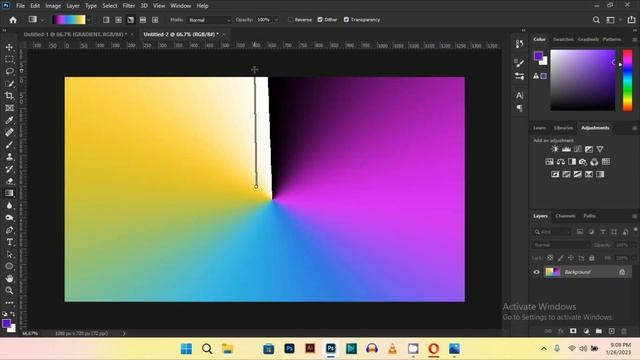
Task: Select the Zoom tool
Action: click(x=9, y=291)
